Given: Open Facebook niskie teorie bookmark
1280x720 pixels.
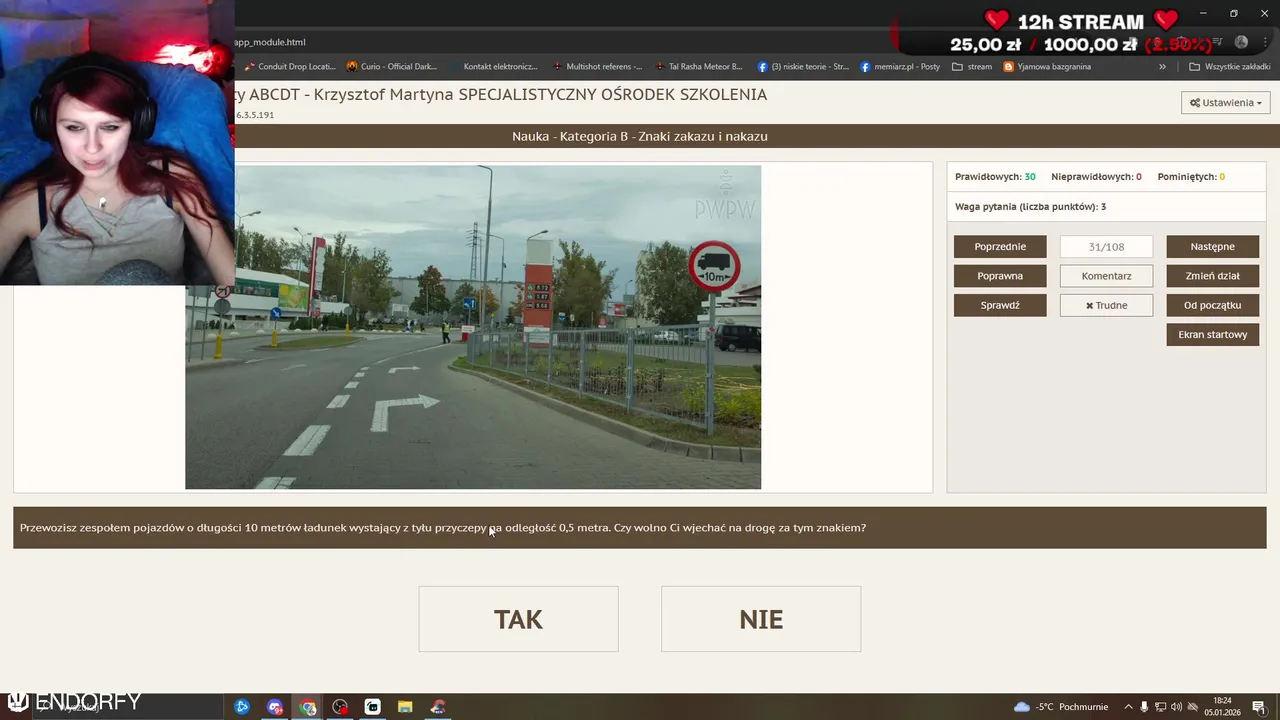Looking at the screenshot, I should click(803, 67).
